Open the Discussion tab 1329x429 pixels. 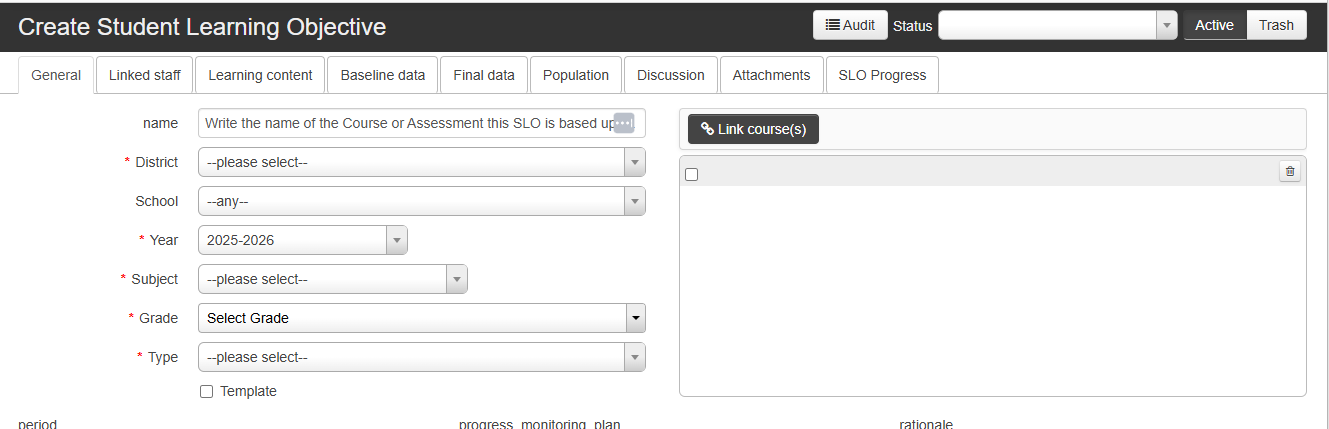coord(671,75)
